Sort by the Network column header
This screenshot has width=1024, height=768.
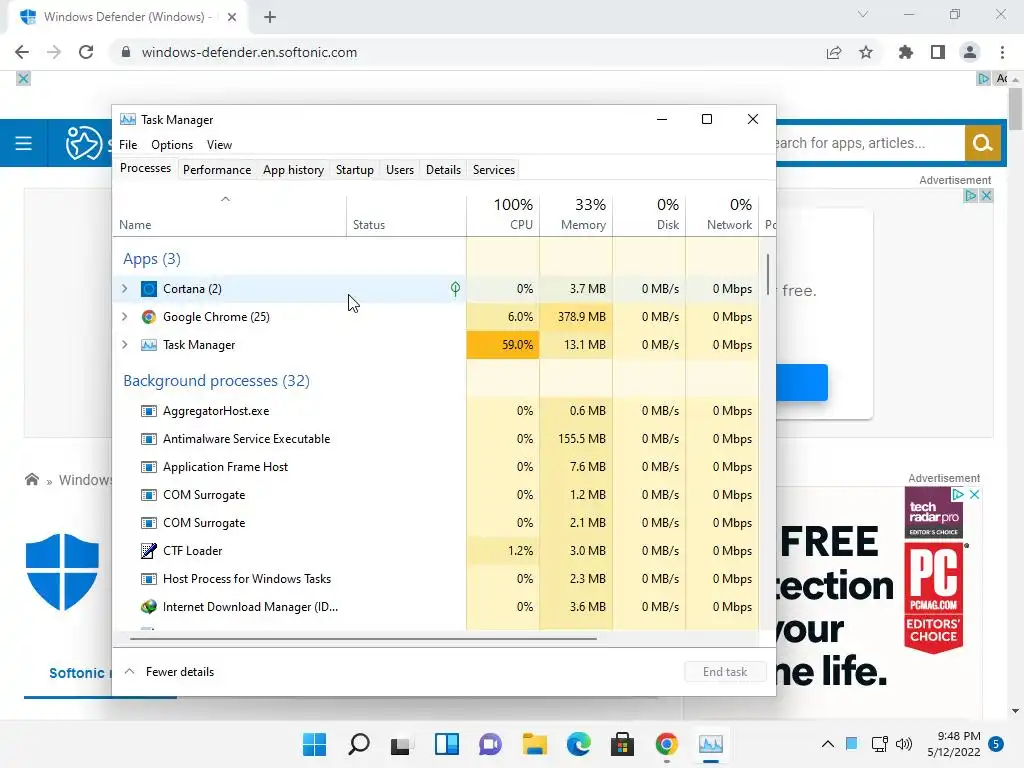tap(722, 215)
